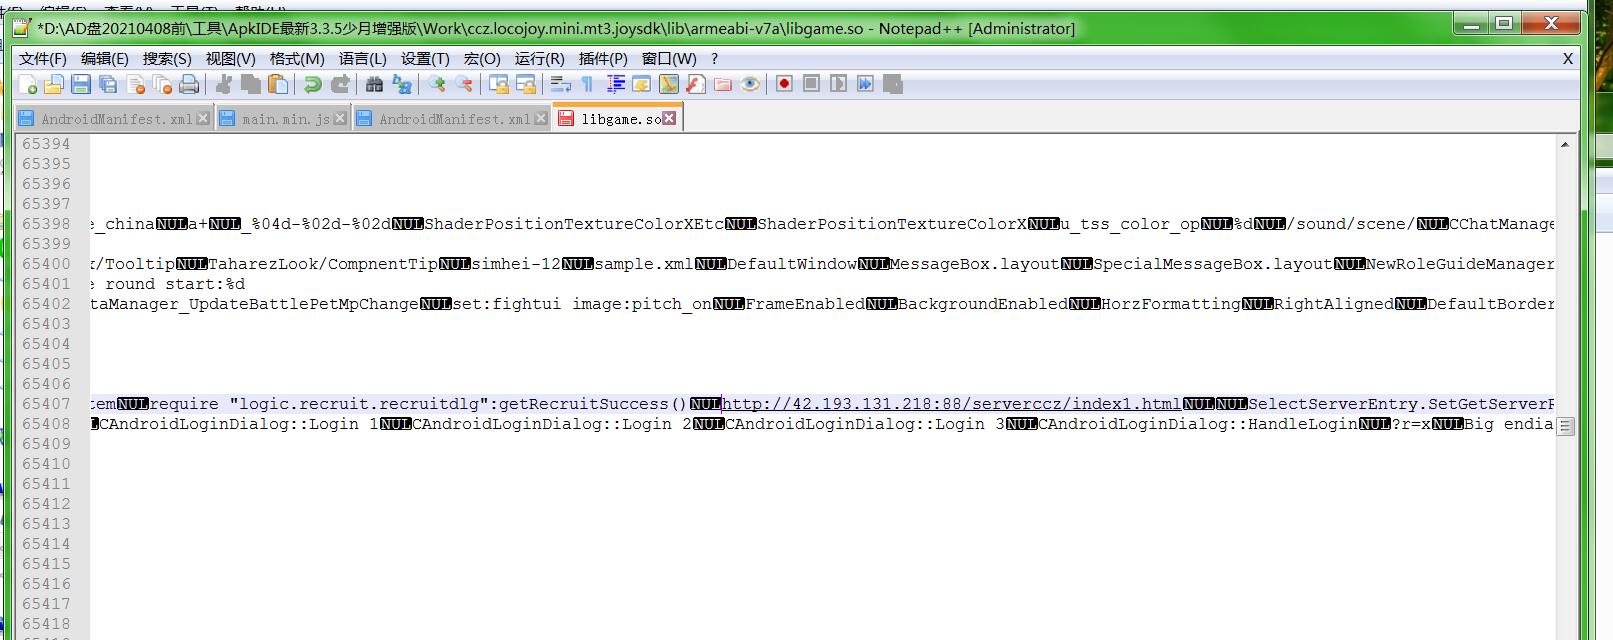Click line number 65407 in the margin

46,404
